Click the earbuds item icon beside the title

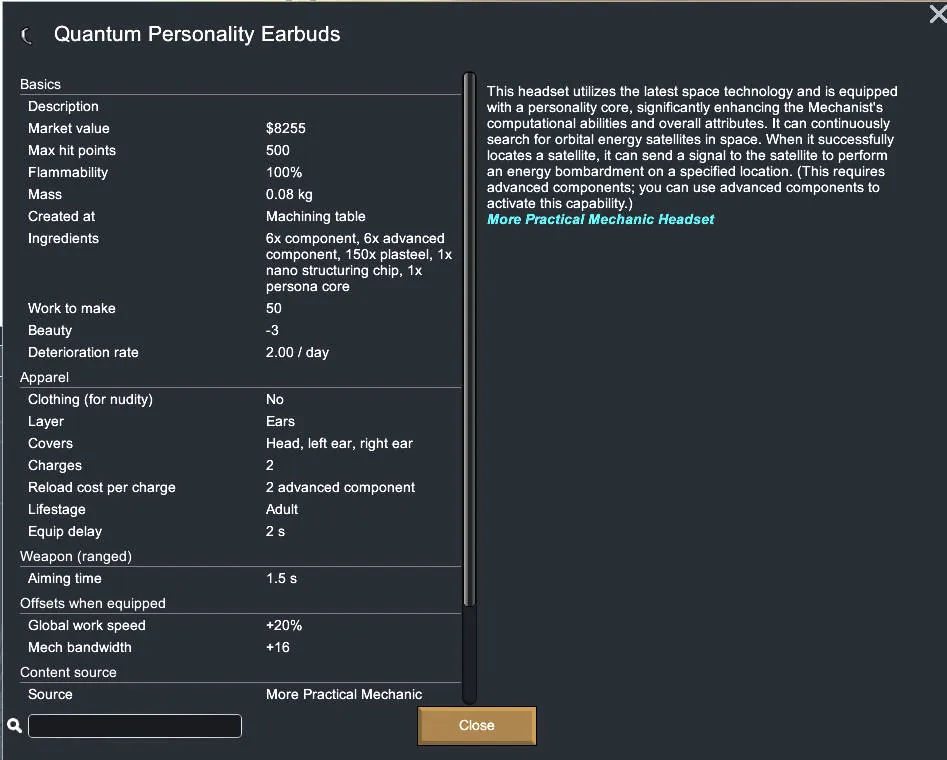(27, 36)
